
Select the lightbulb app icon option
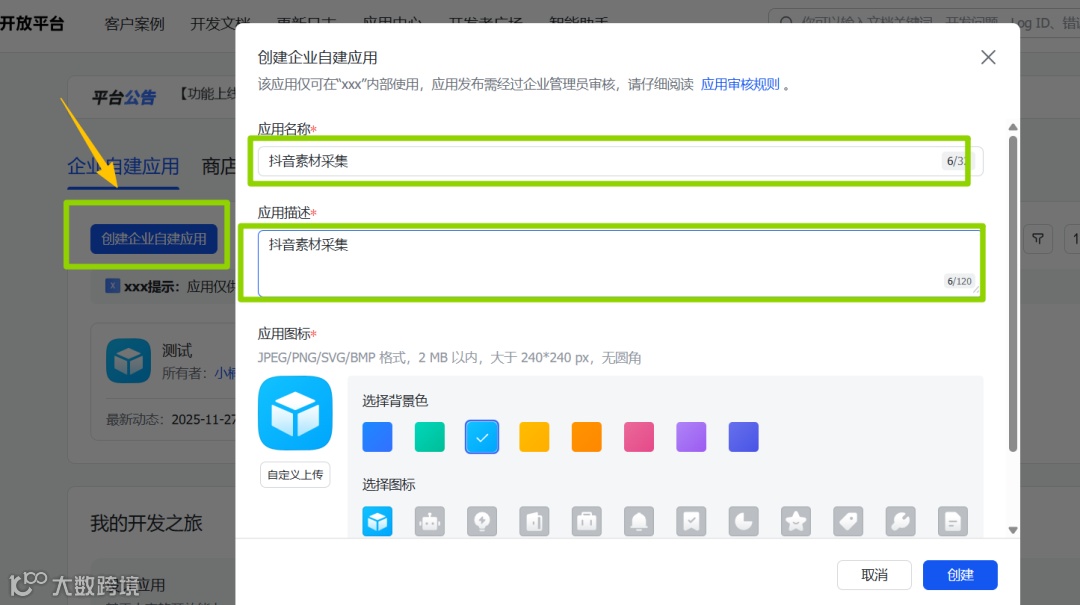tap(482, 521)
